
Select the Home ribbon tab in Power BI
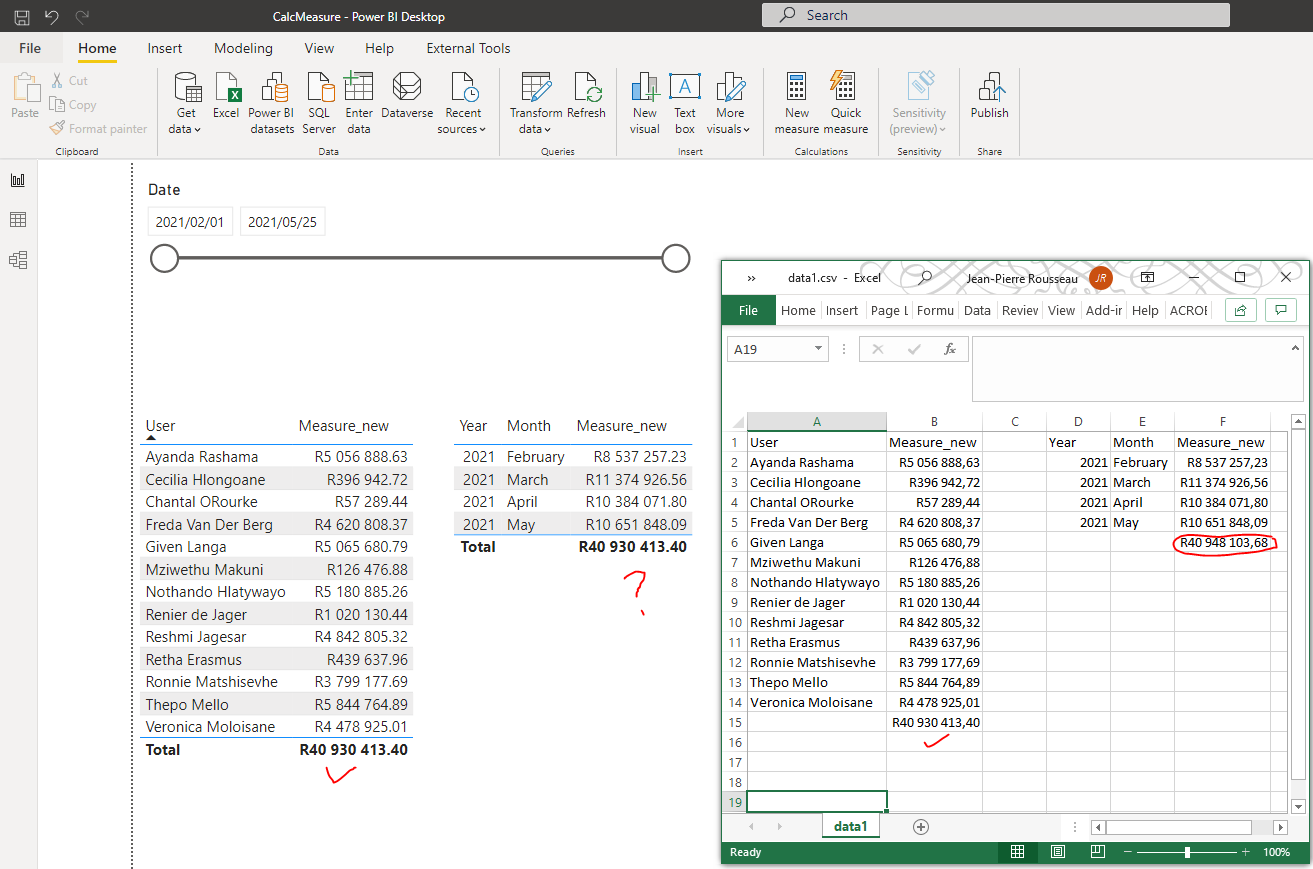click(x=98, y=48)
